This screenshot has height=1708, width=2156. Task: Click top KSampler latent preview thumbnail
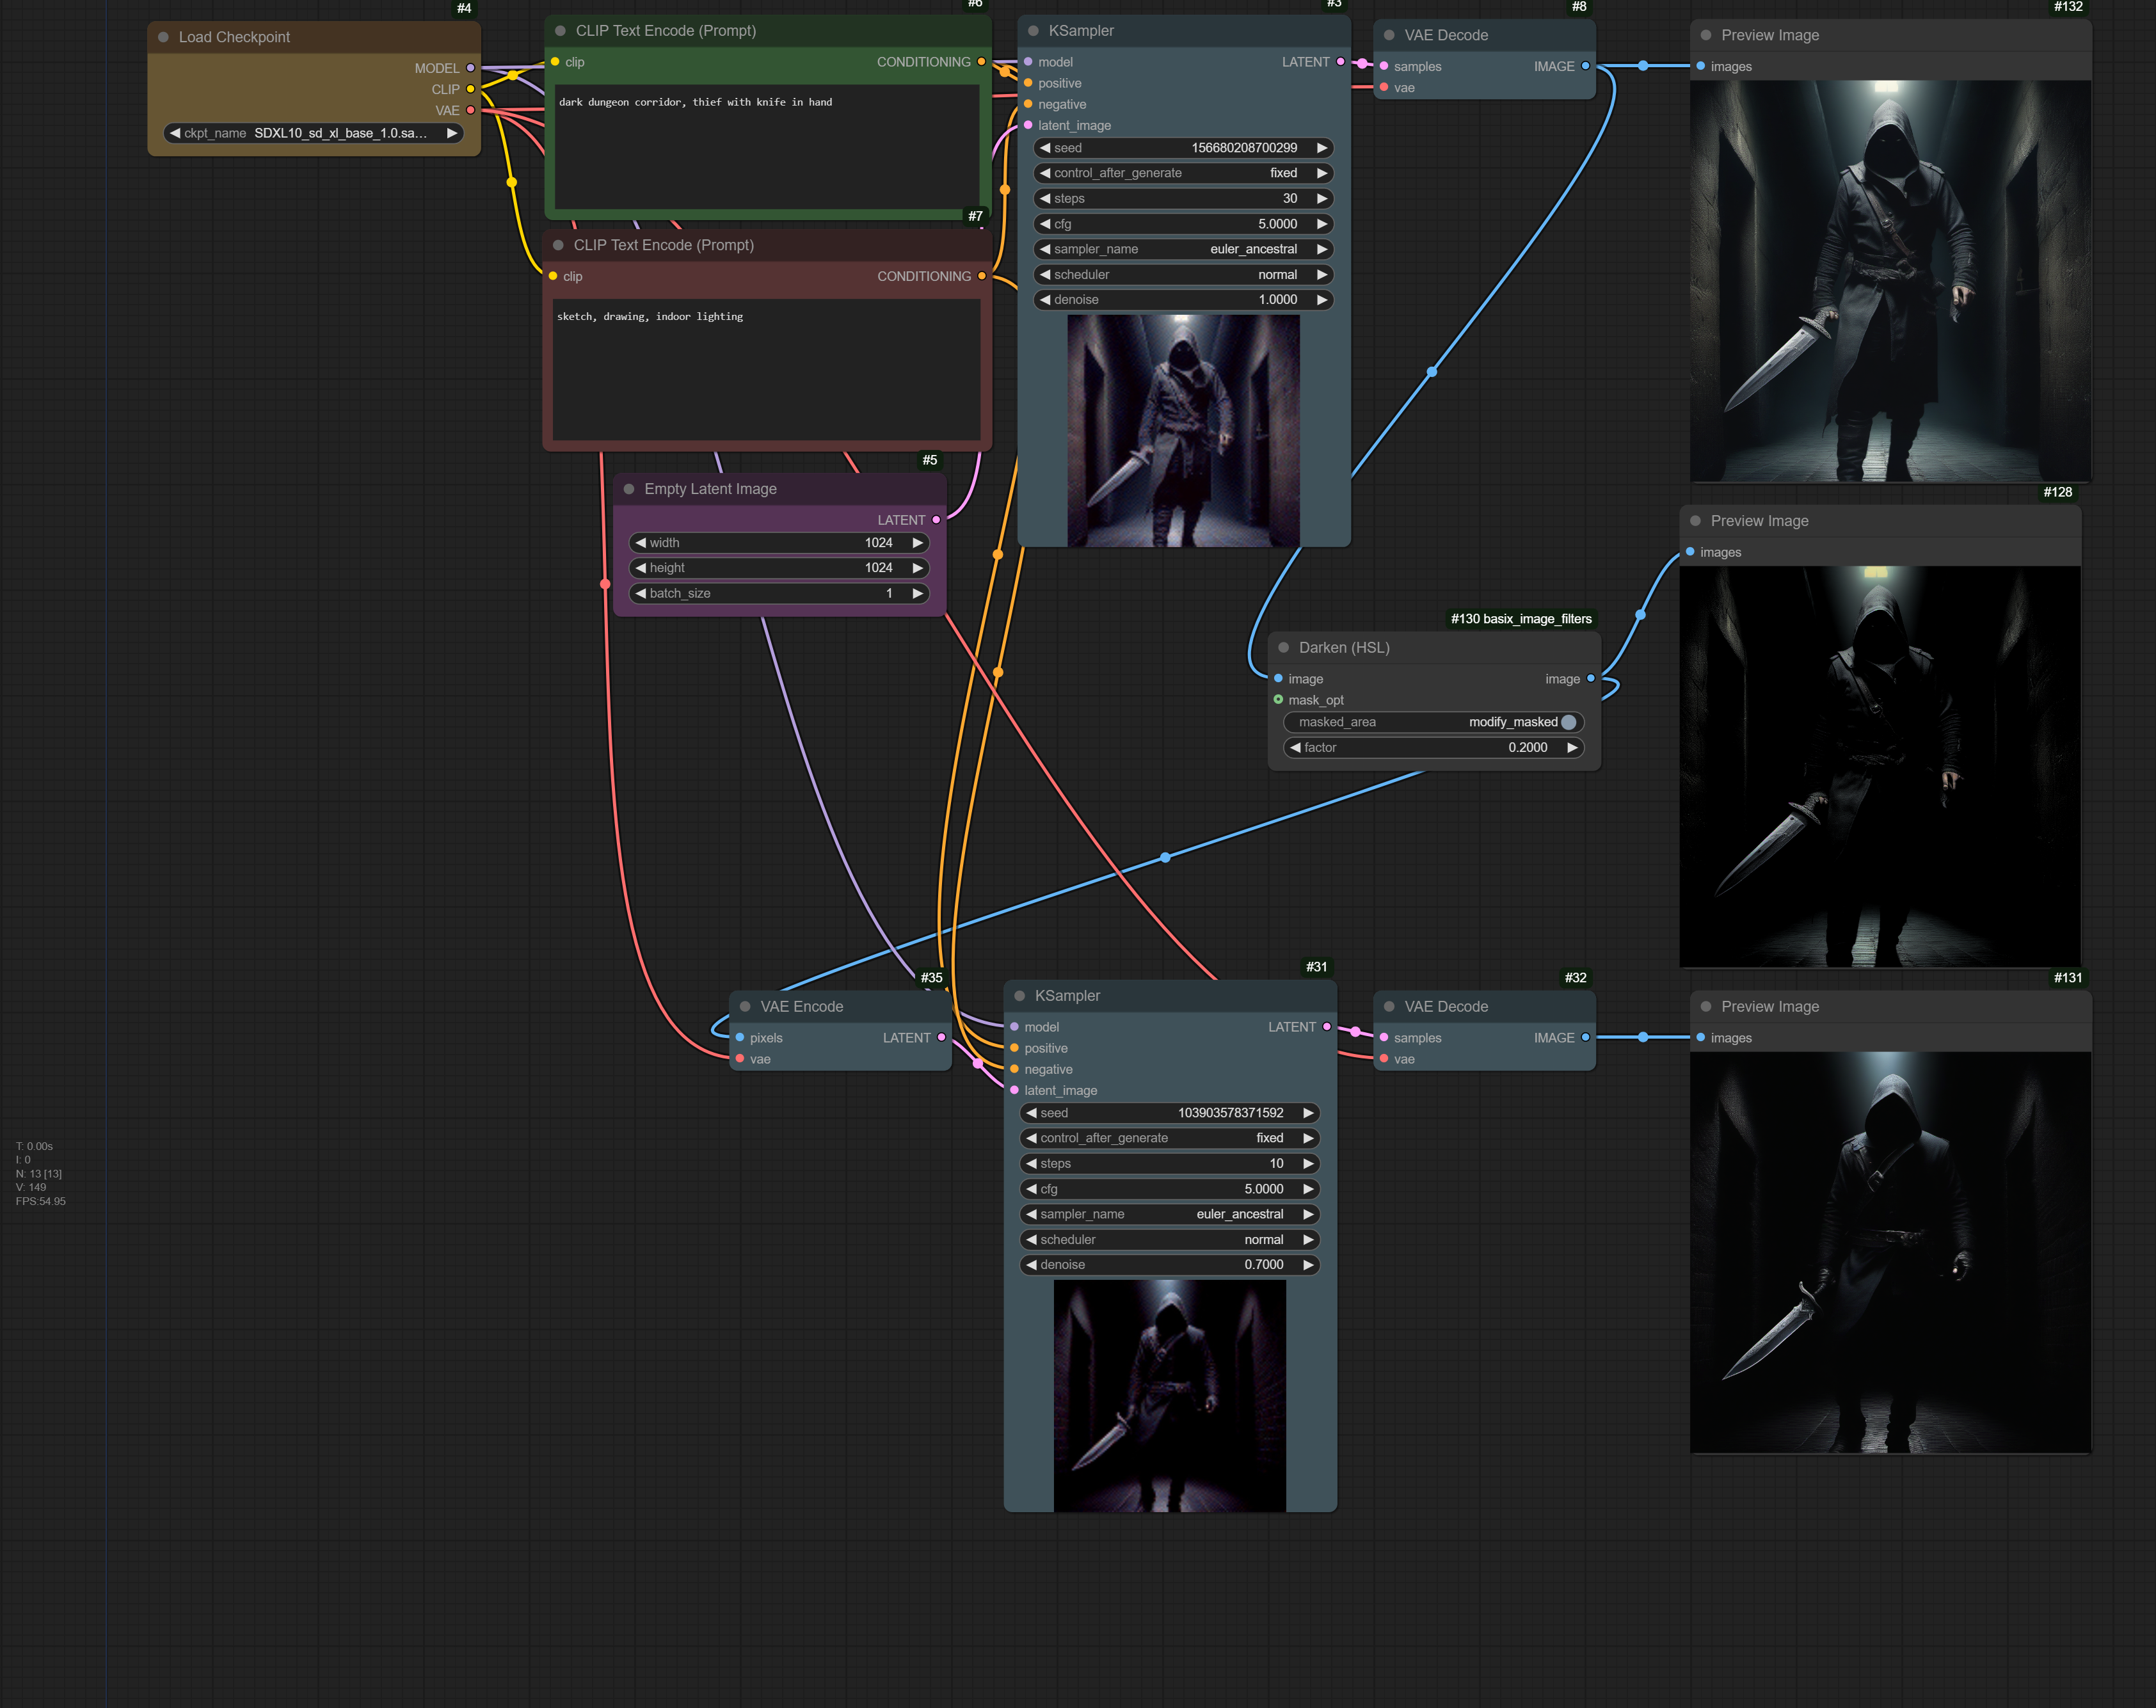1184,431
